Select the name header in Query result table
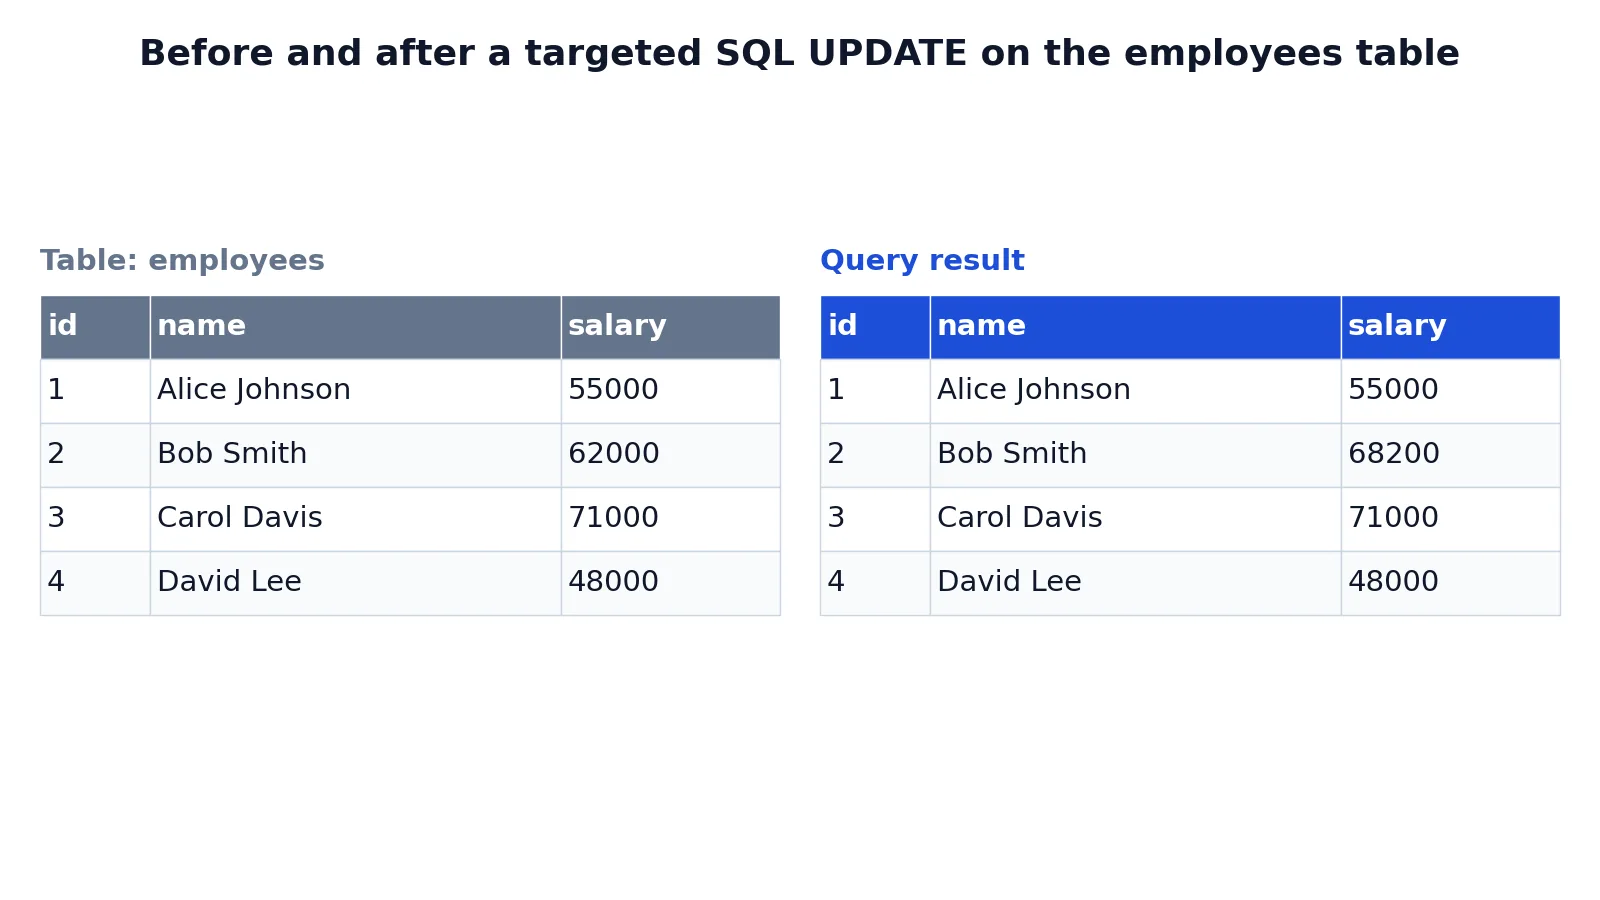This screenshot has width=1600, height=900. click(1135, 327)
